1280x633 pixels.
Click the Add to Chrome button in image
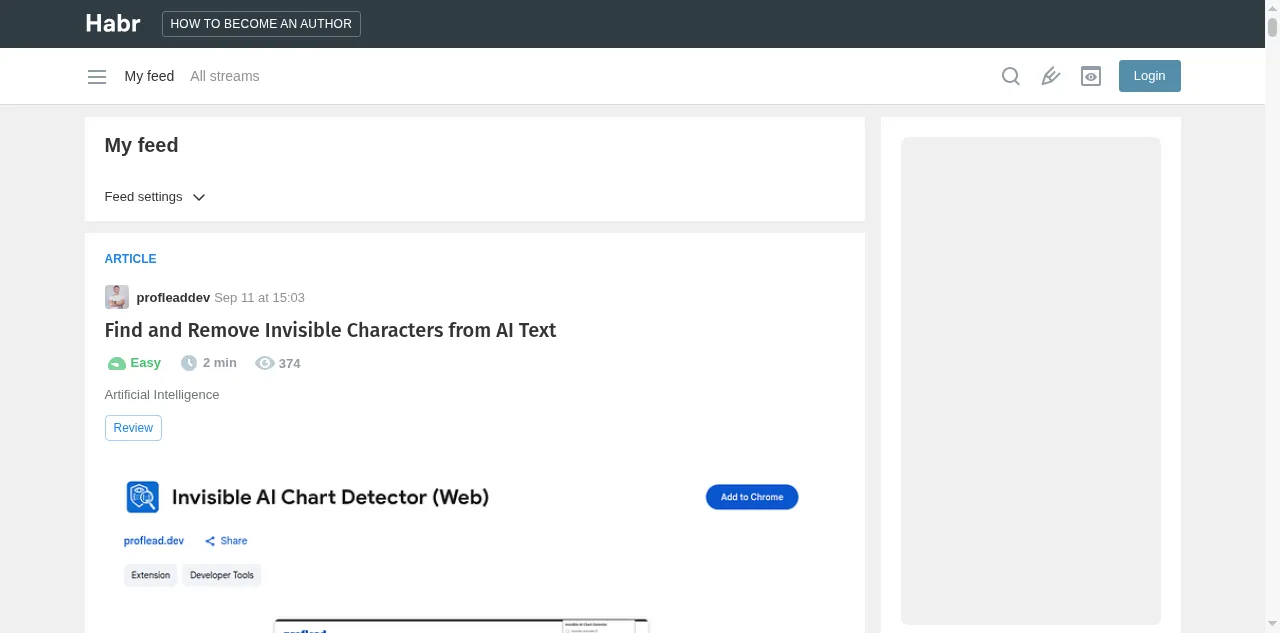pos(752,497)
